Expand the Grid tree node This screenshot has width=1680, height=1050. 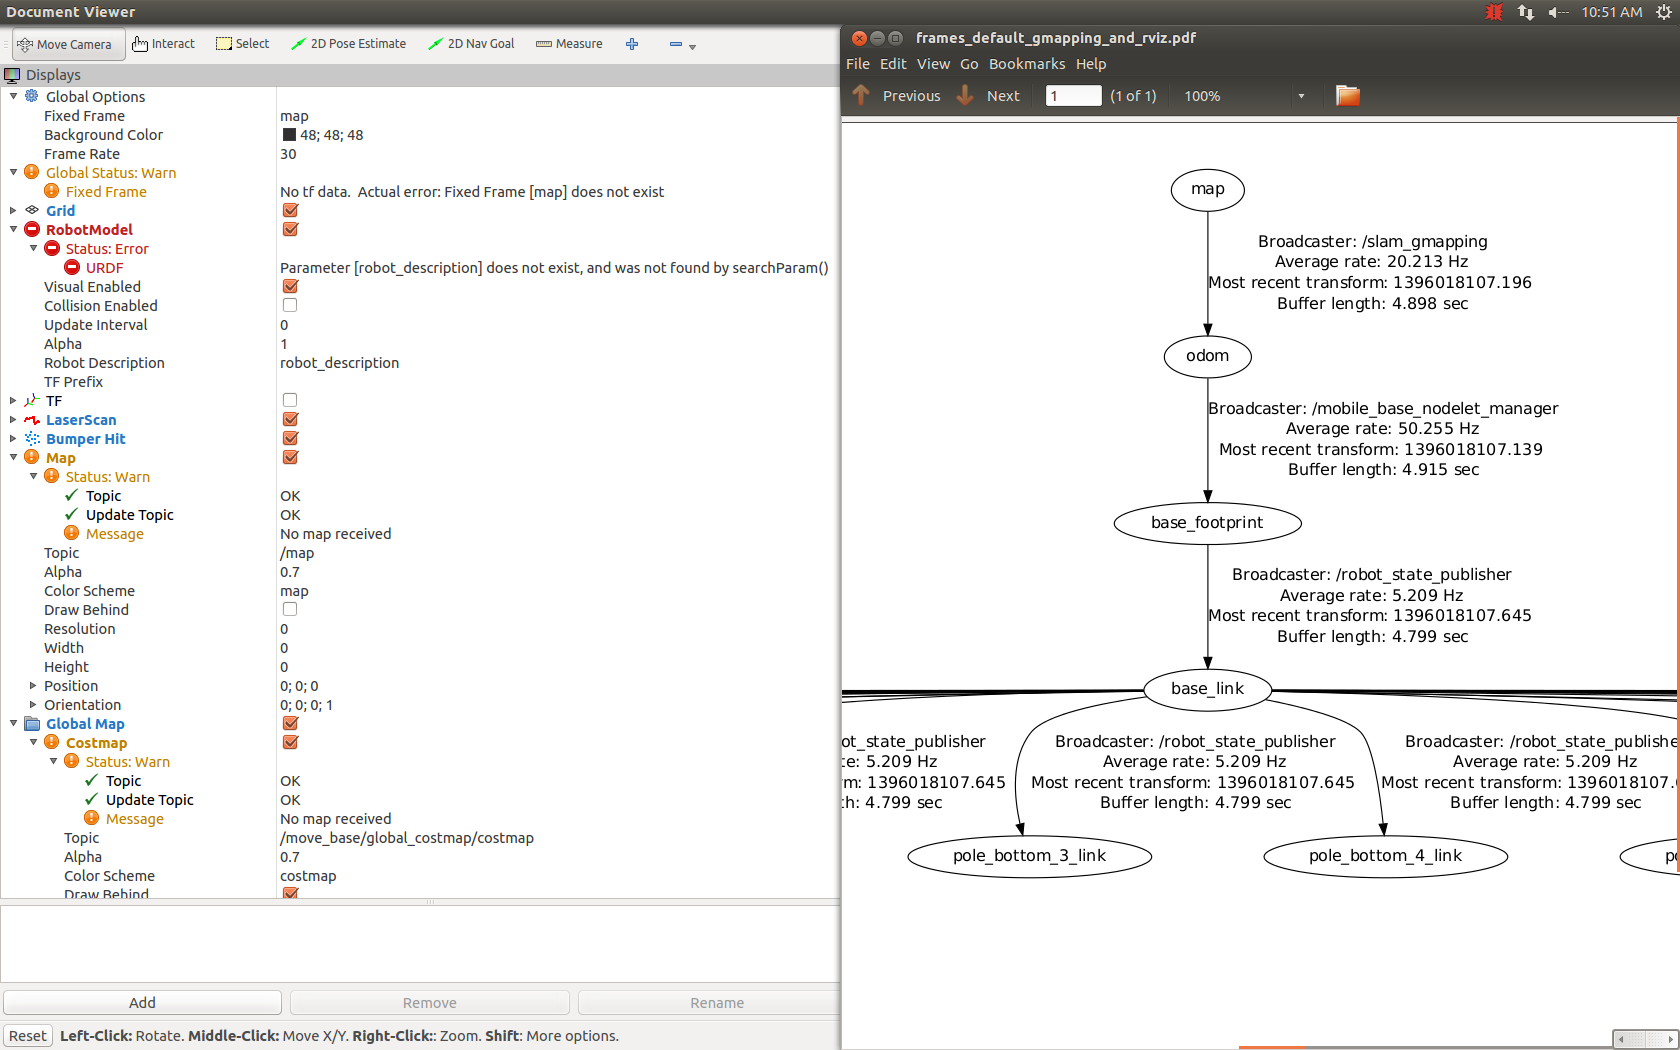(13, 210)
